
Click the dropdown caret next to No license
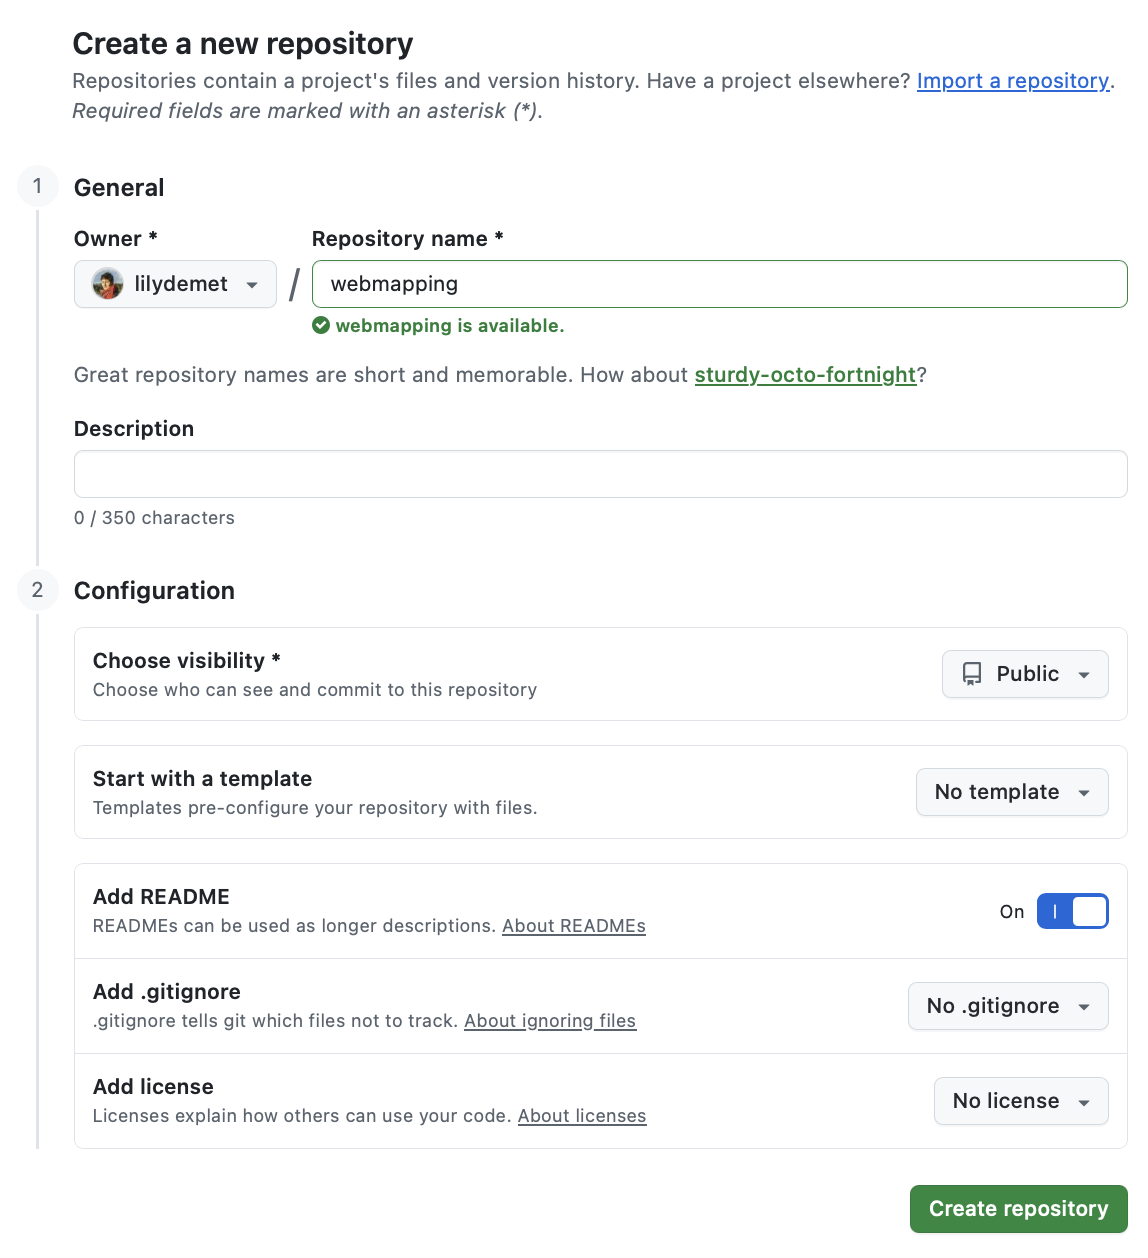point(1084,1102)
